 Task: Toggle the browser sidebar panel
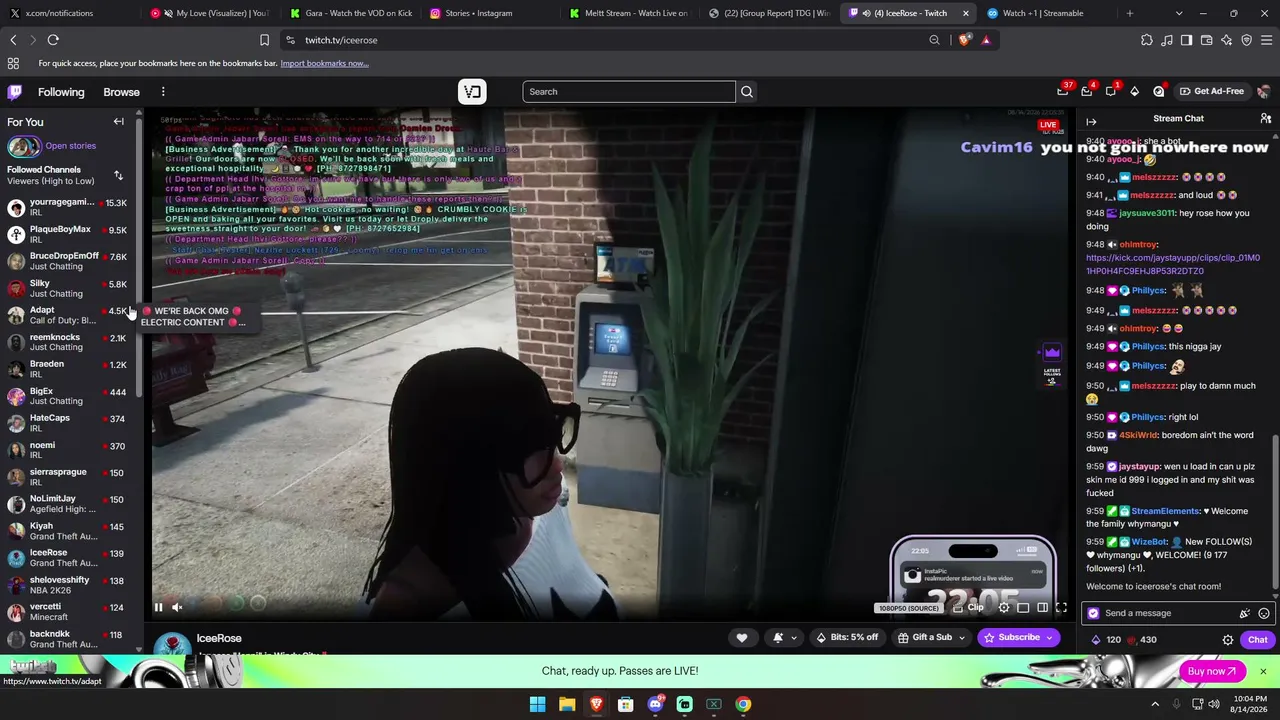pos(1186,40)
